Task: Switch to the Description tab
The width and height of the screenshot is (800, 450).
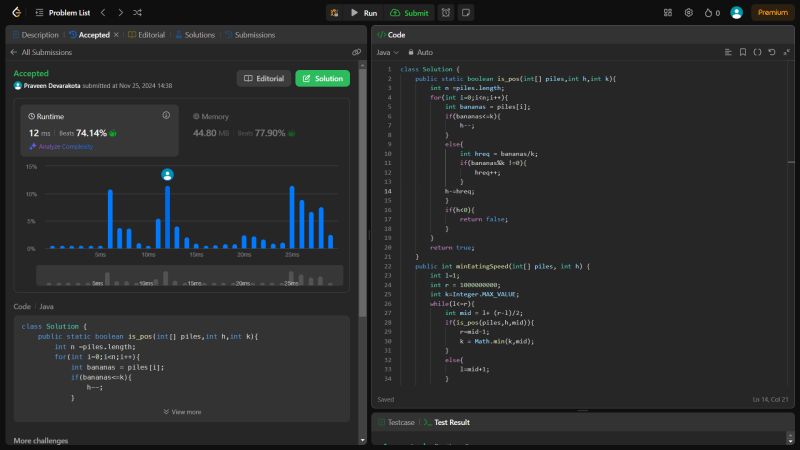Action: tap(35, 34)
